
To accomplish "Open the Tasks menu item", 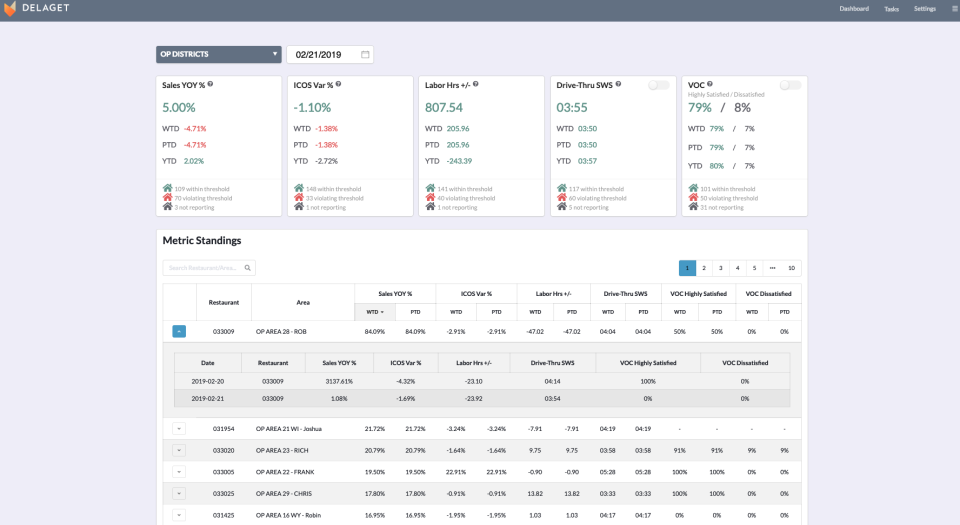I will [x=891, y=9].
